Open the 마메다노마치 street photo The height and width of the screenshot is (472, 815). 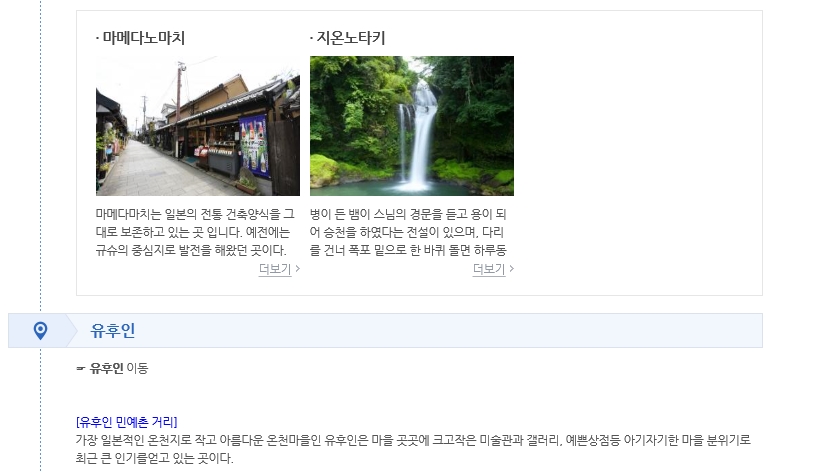click(198, 126)
